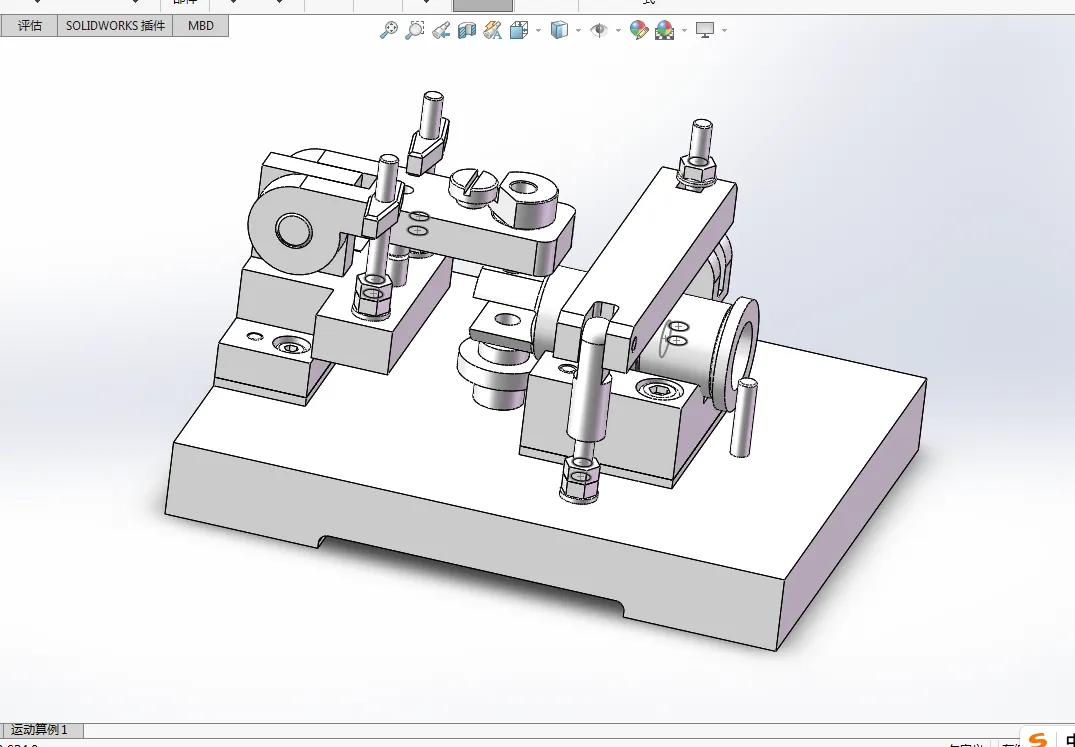This screenshot has height=747, width=1075.
Task: Toggle the Section View tool
Action: pos(467,30)
